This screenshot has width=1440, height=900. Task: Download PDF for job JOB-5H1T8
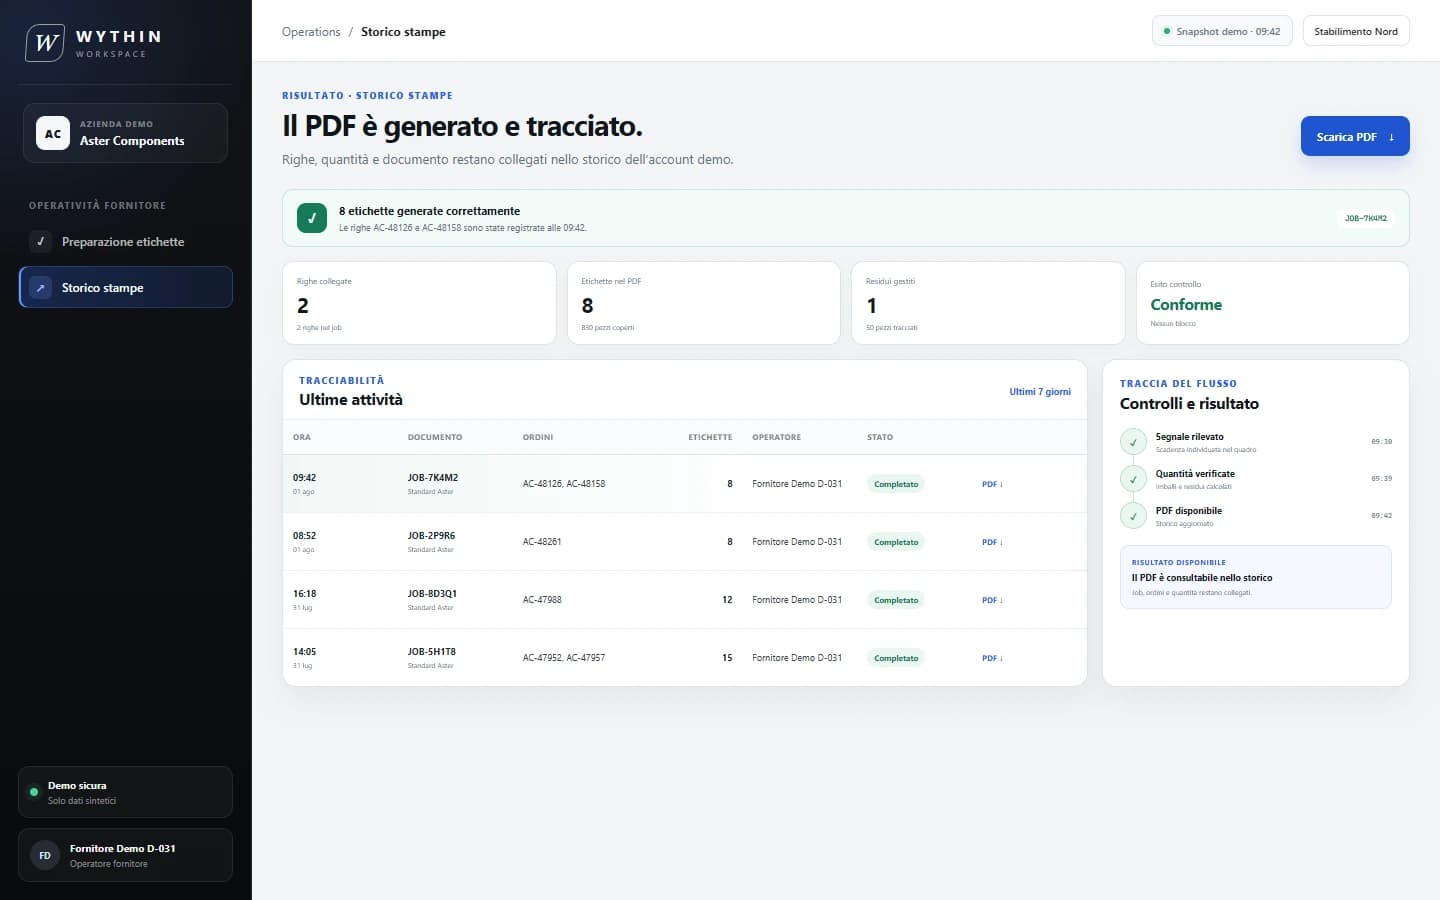(992, 658)
